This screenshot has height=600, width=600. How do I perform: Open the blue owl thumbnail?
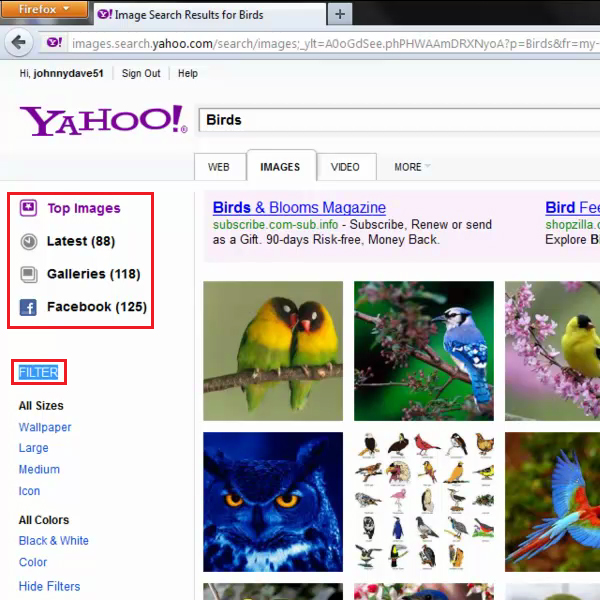(273, 502)
